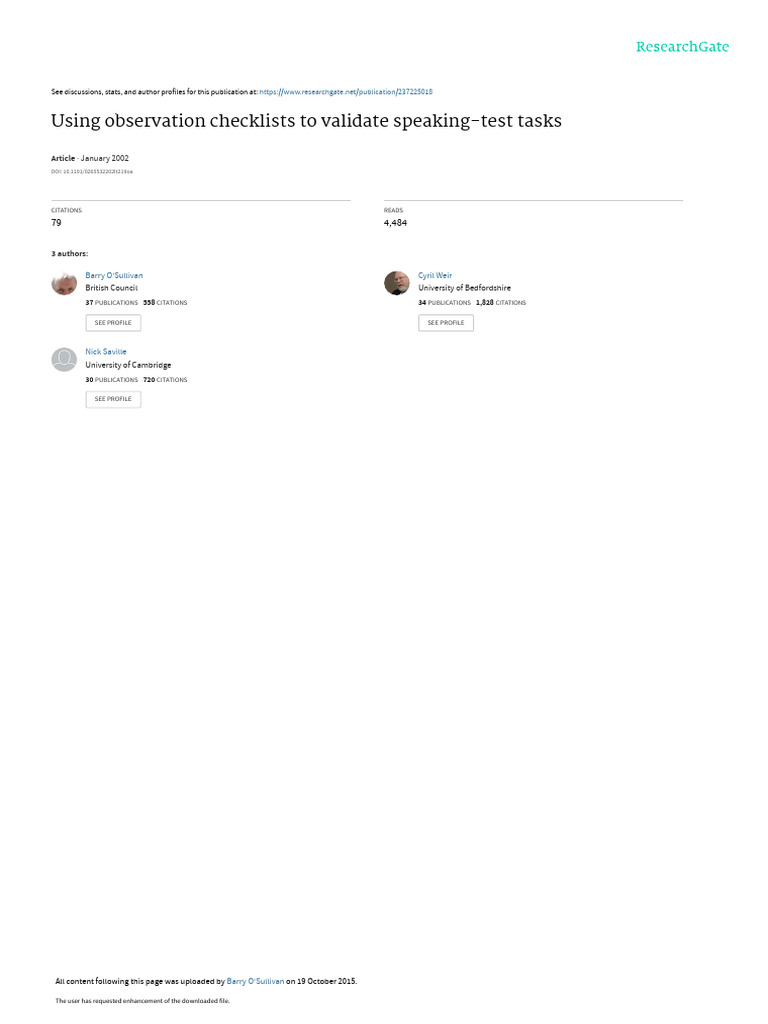Click the reads count 4,484

395,223
